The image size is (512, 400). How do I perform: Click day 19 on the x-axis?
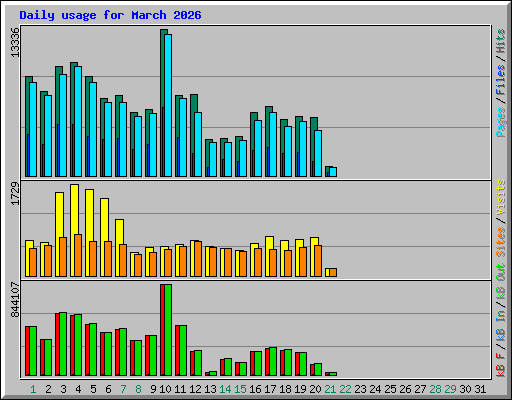click(x=300, y=389)
